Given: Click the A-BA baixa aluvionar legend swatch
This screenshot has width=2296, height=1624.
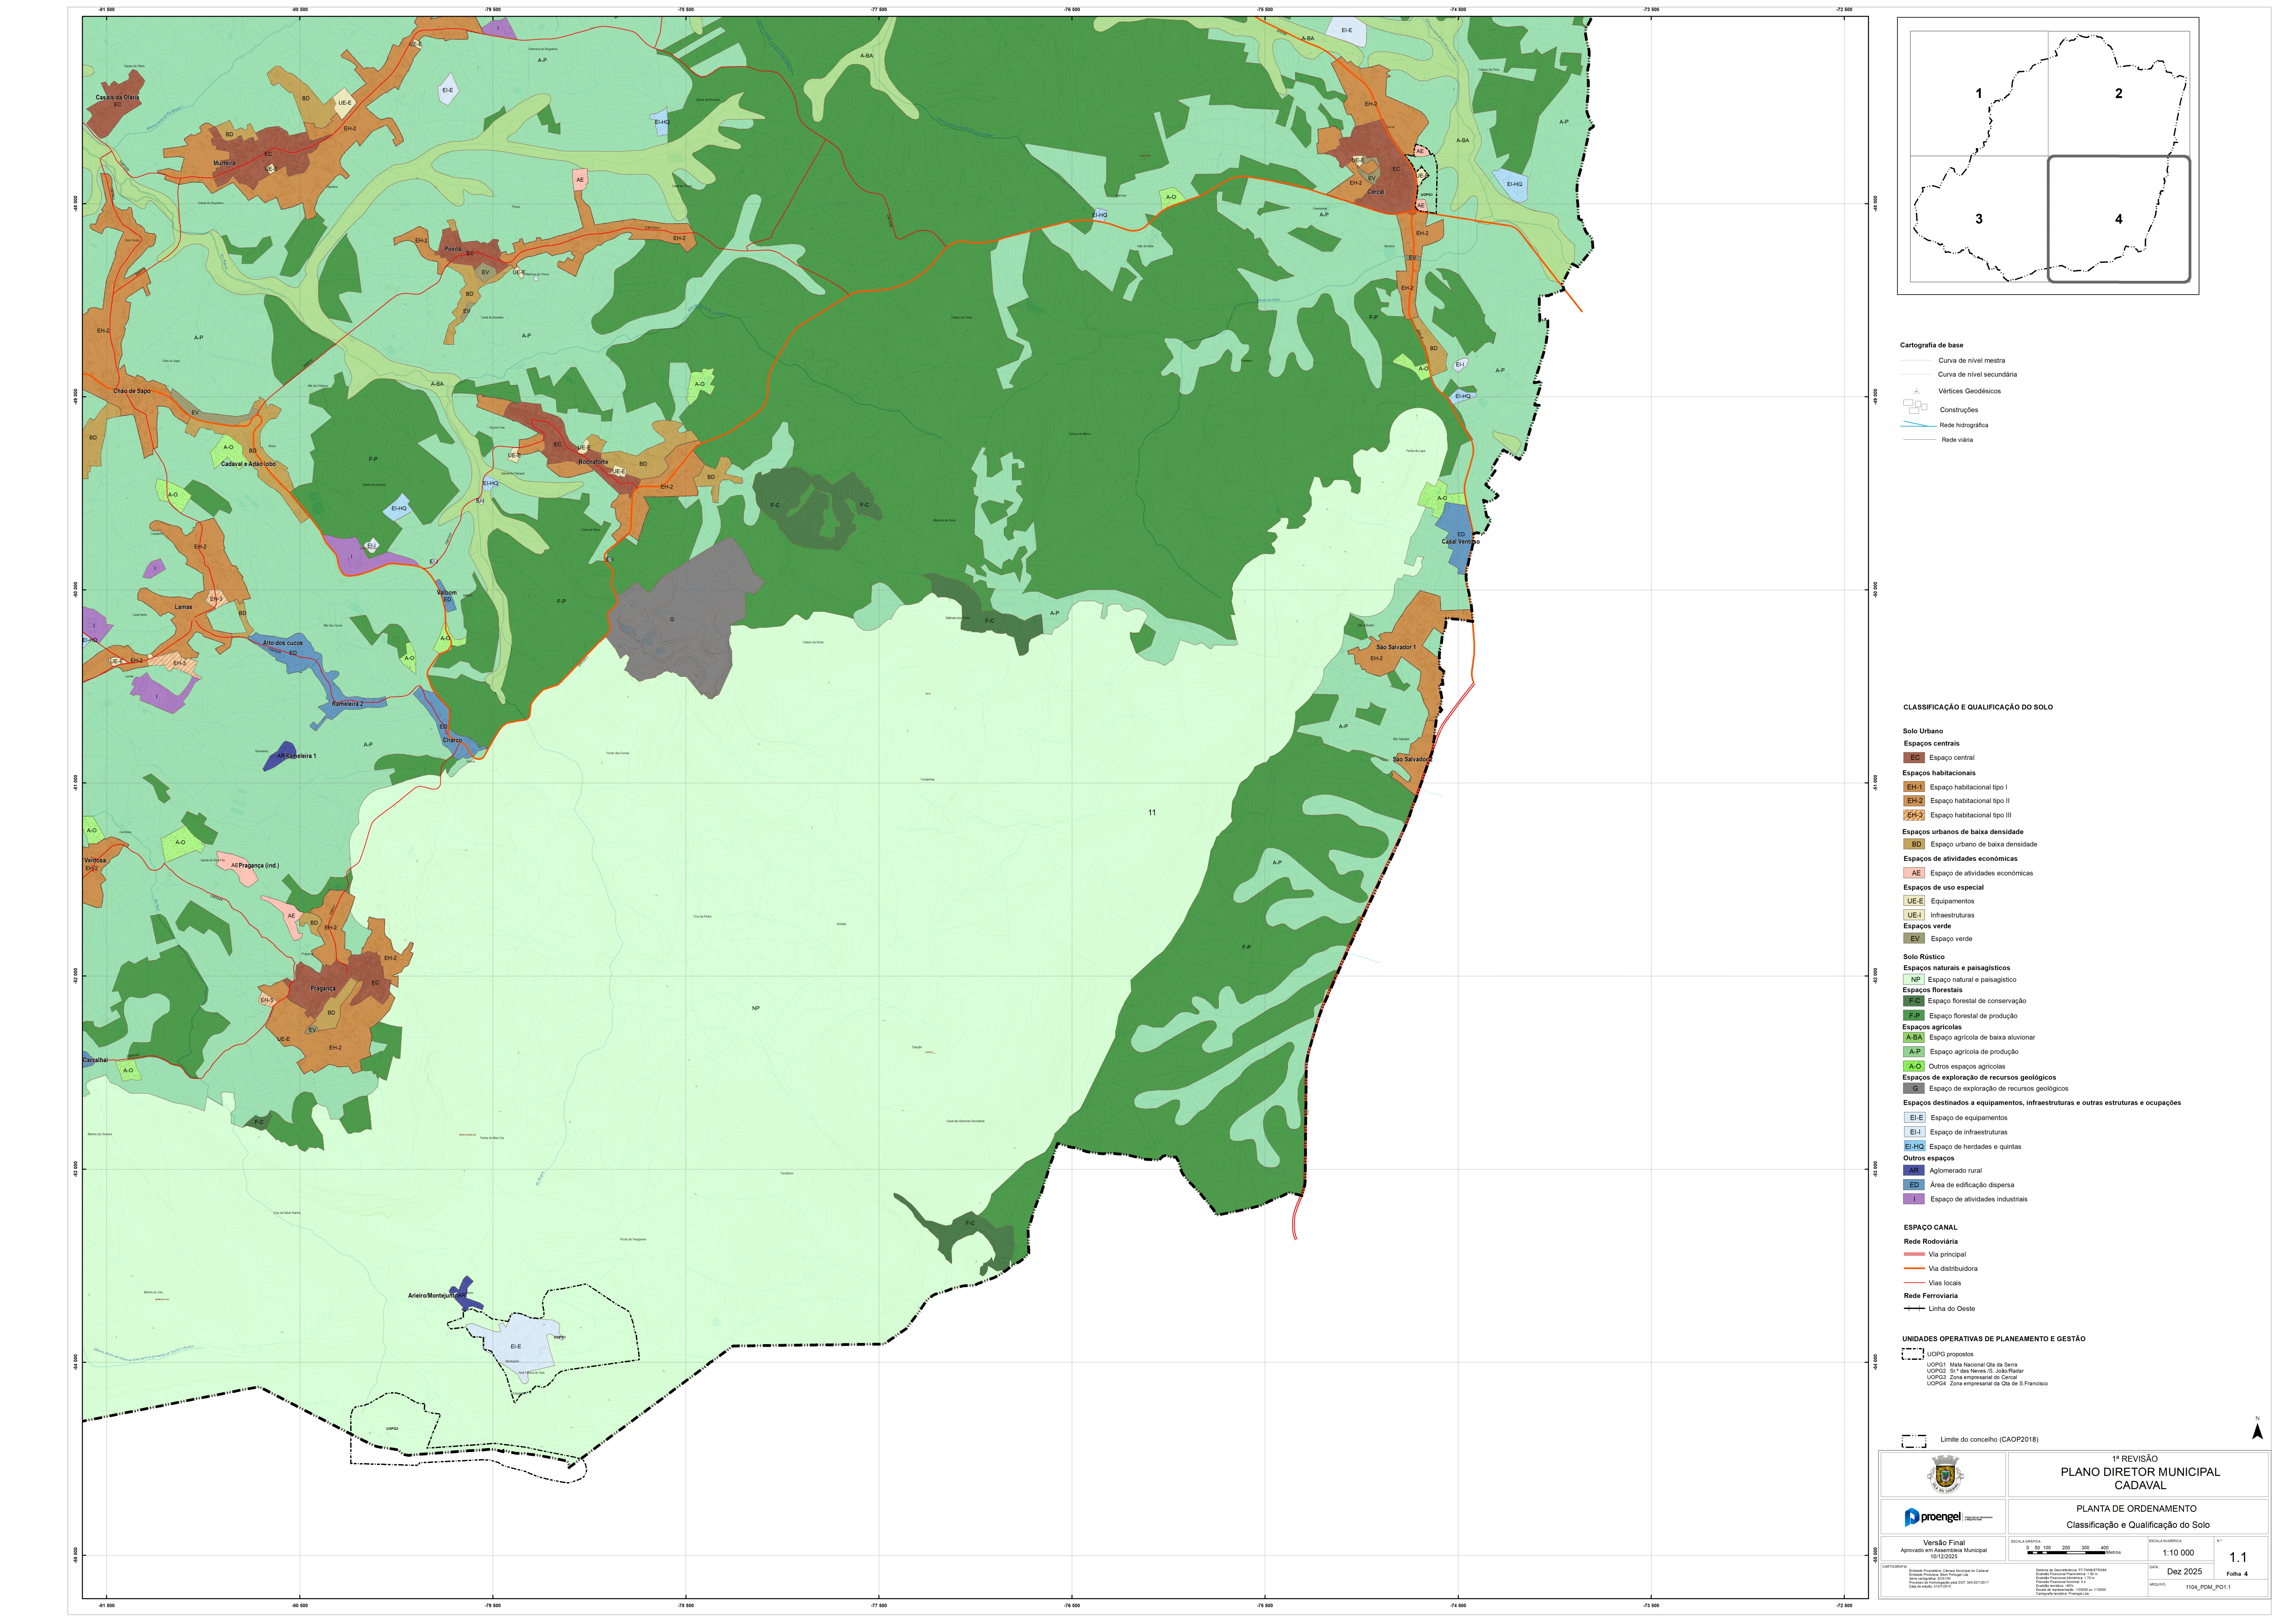Looking at the screenshot, I should [1914, 1038].
